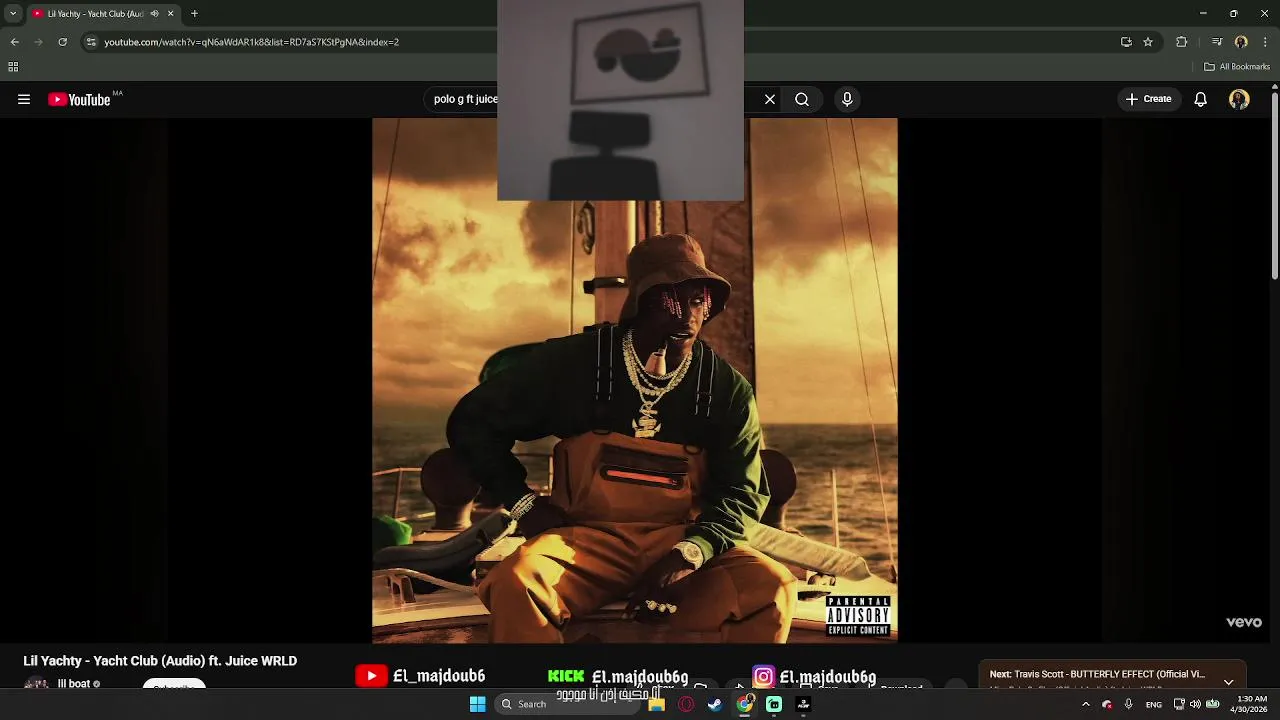This screenshot has width=1280, height=720.
Task: Open the YouTube account avatar menu
Action: [x=1239, y=99]
